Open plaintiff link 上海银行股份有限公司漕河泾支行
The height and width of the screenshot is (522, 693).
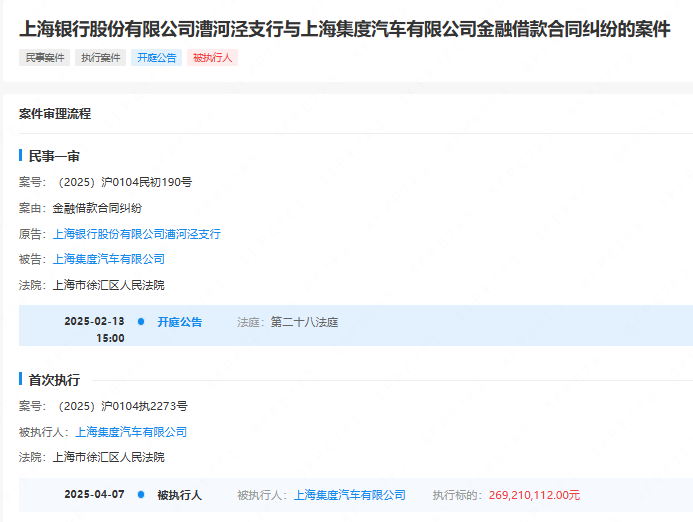click(136, 234)
